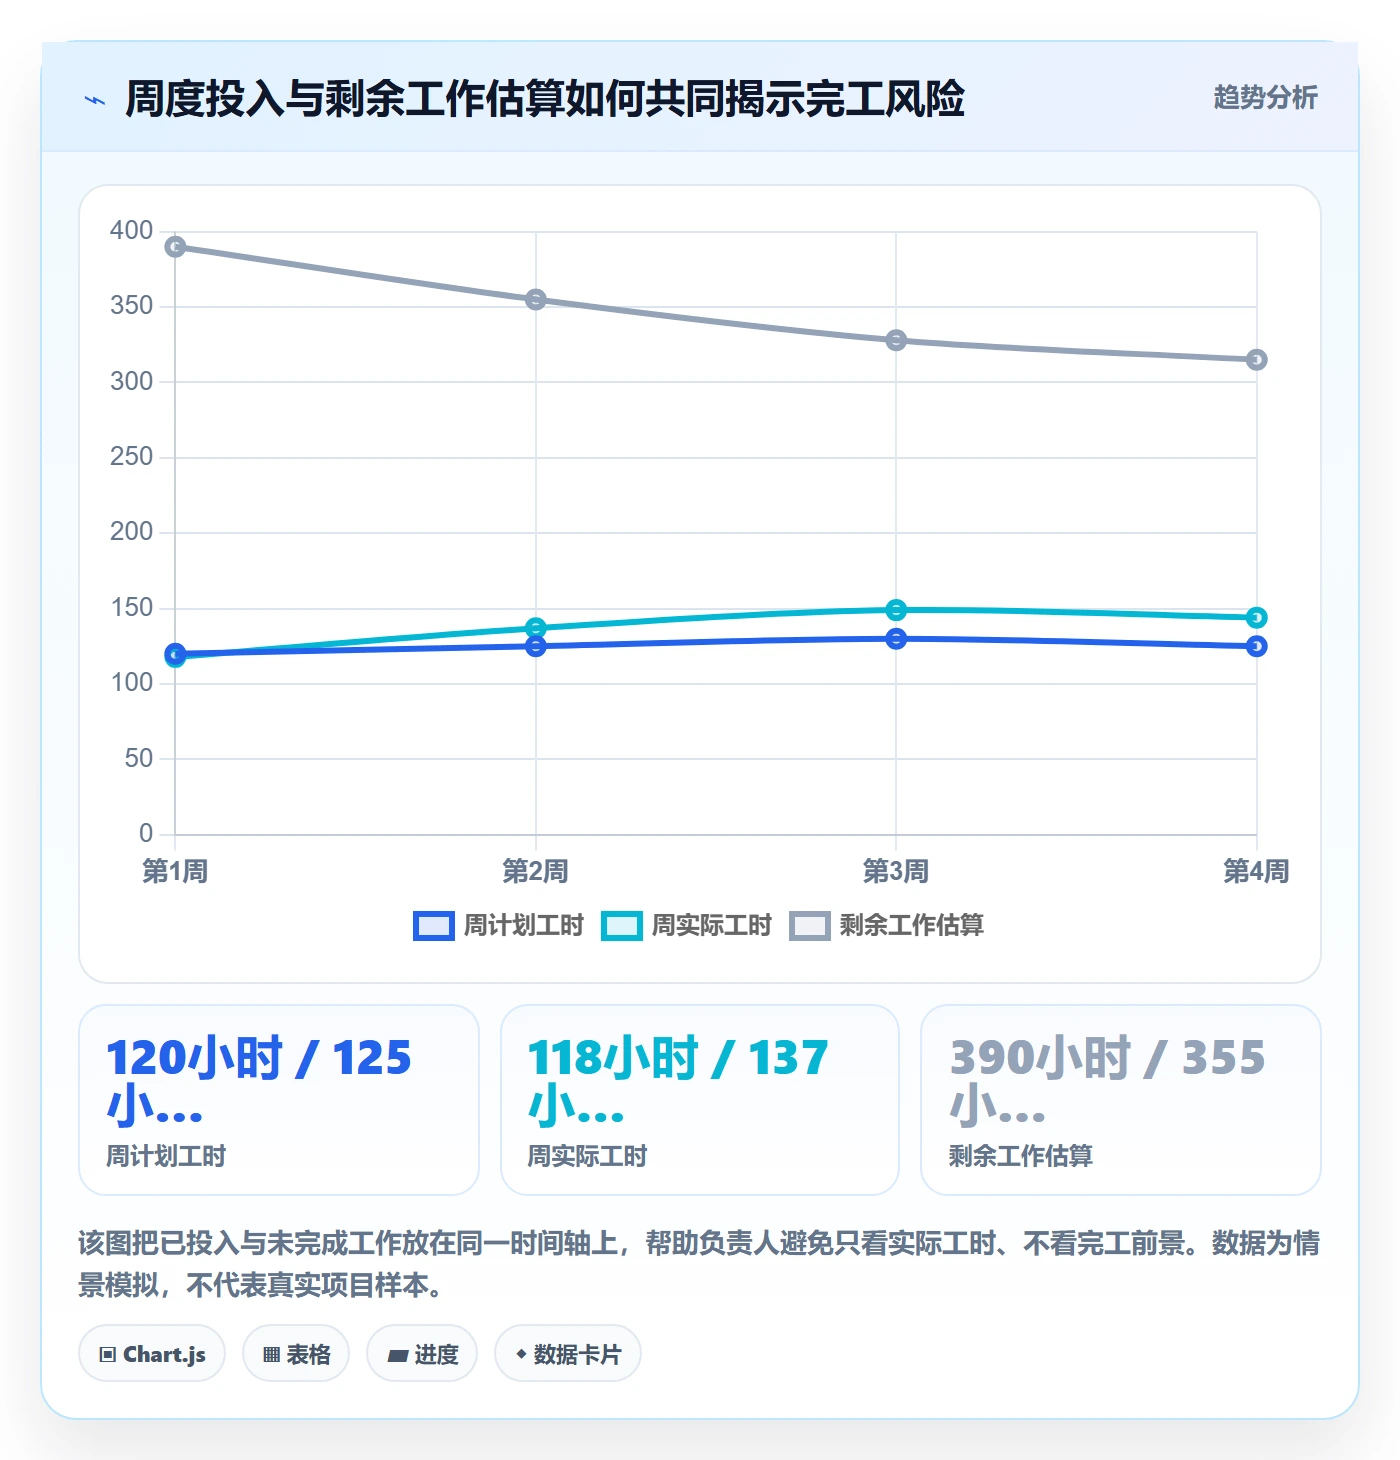This screenshot has height=1460, width=1400.
Task: Click the 第2周 x-axis label
Action: tap(536, 872)
